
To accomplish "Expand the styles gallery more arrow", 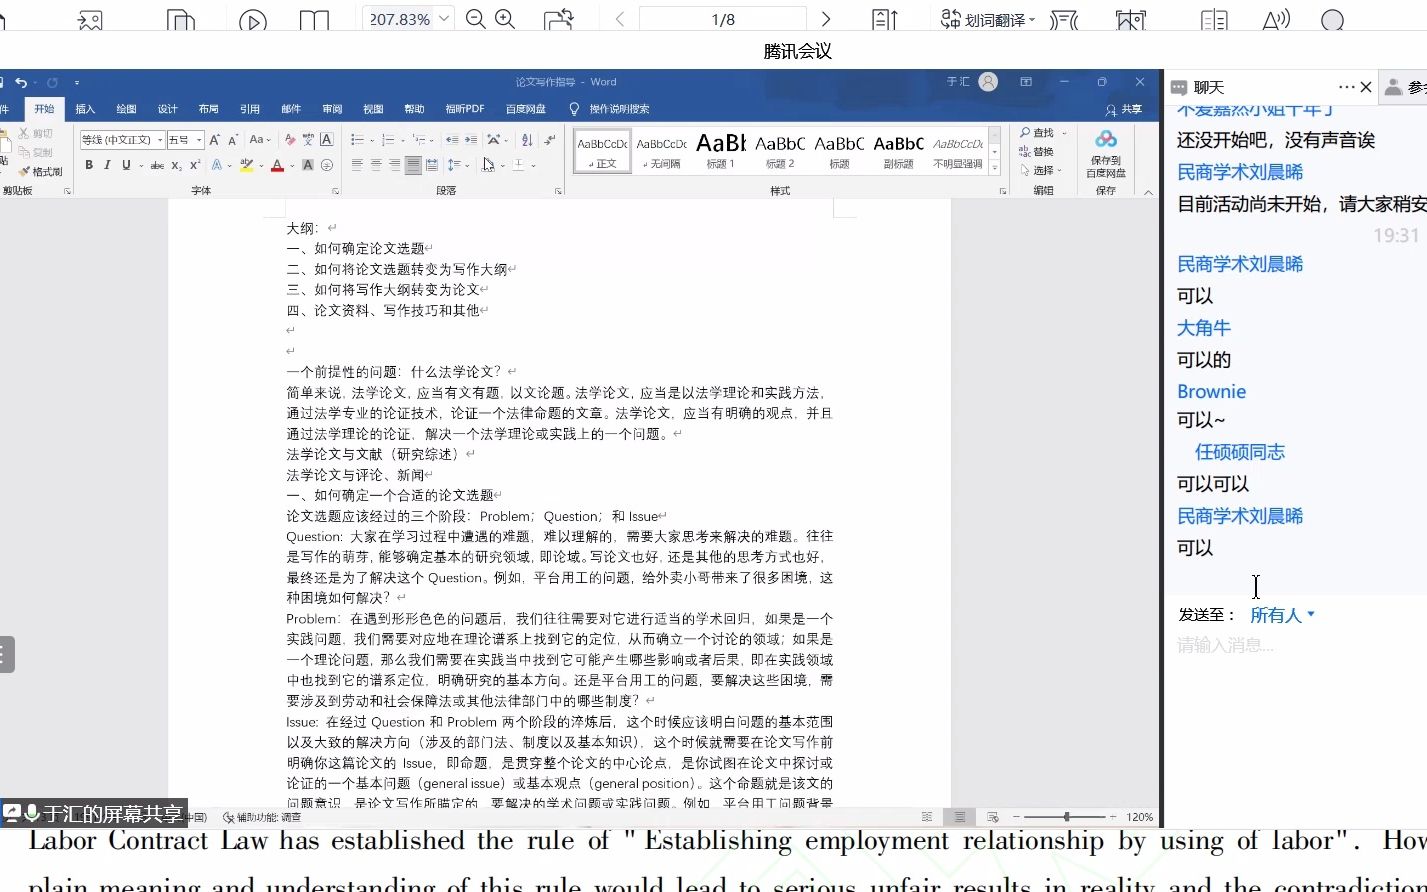I will pos(995,166).
